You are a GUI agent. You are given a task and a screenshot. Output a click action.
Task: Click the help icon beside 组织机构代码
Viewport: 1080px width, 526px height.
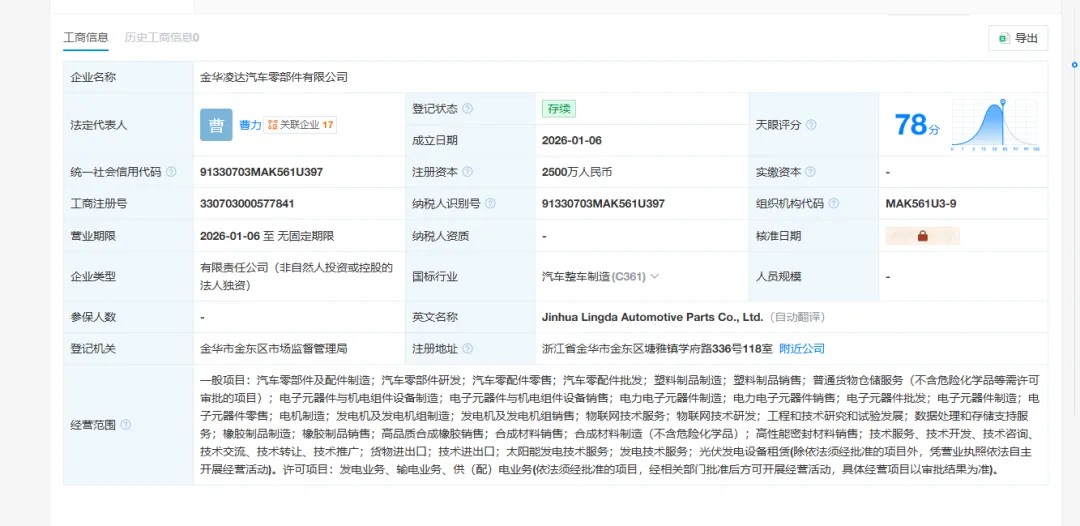click(x=833, y=203)
